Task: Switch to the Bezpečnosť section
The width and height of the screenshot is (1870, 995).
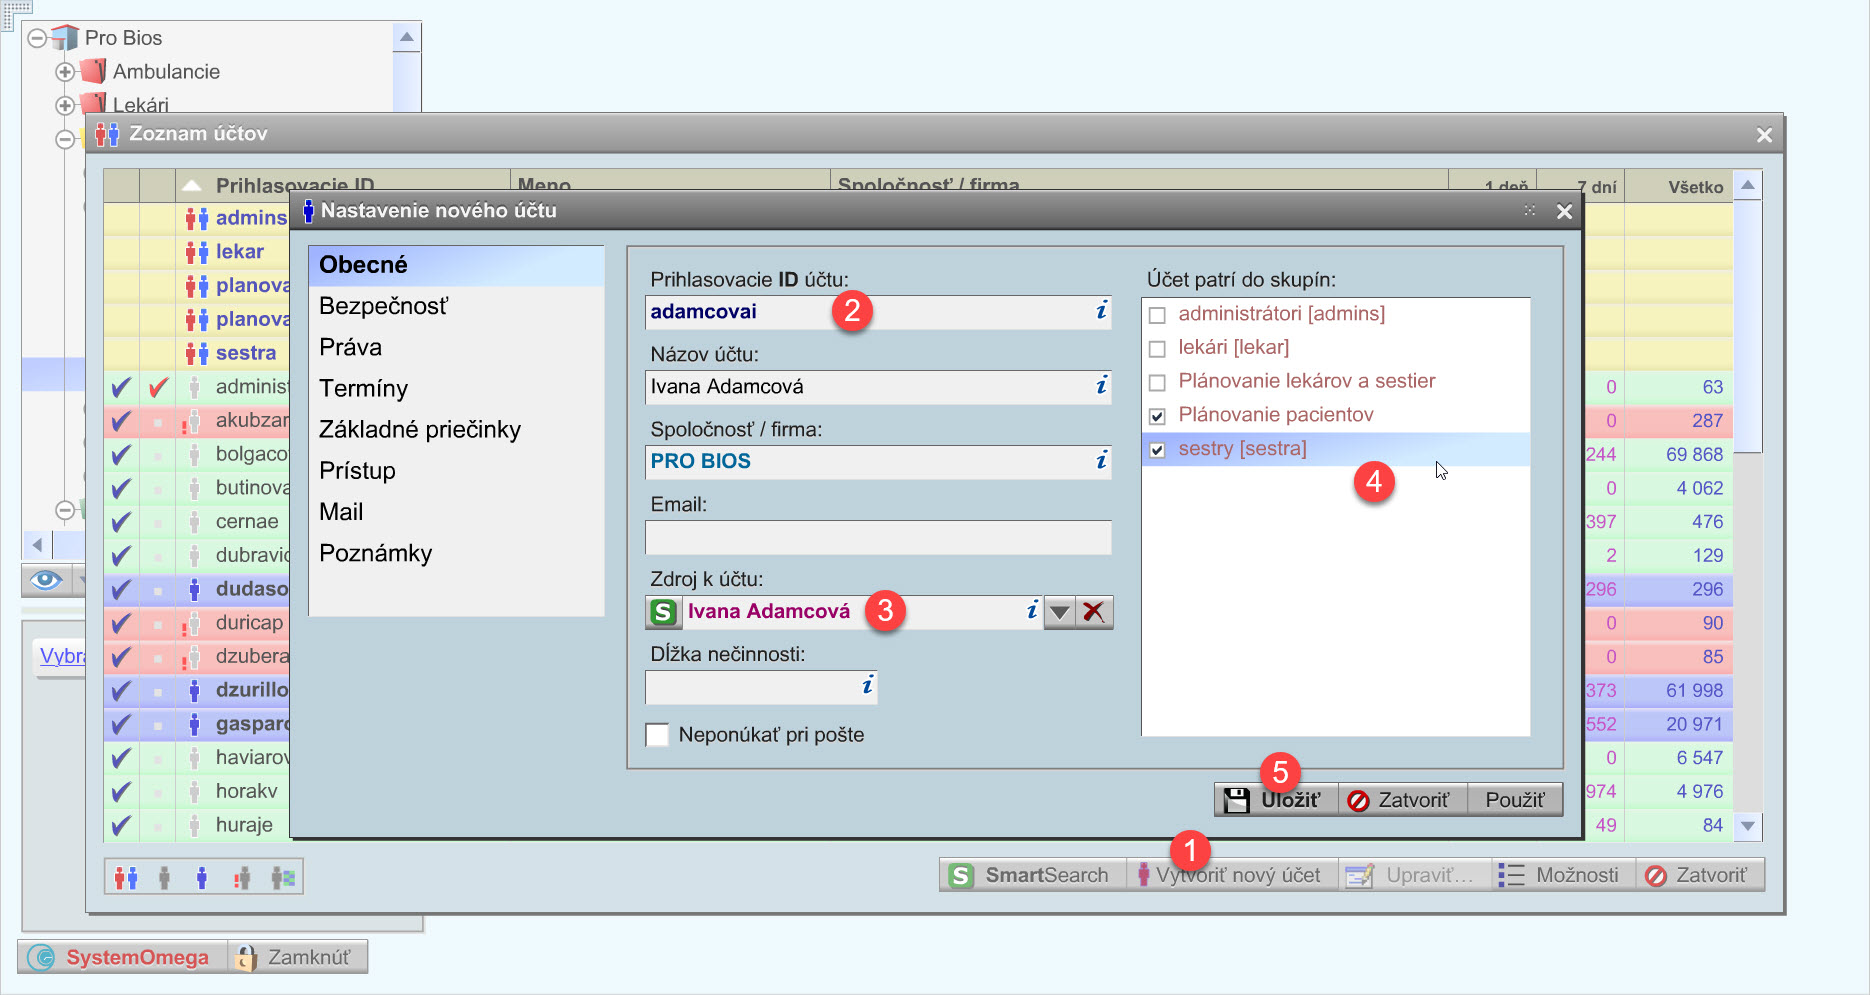Action: (384, 306)
